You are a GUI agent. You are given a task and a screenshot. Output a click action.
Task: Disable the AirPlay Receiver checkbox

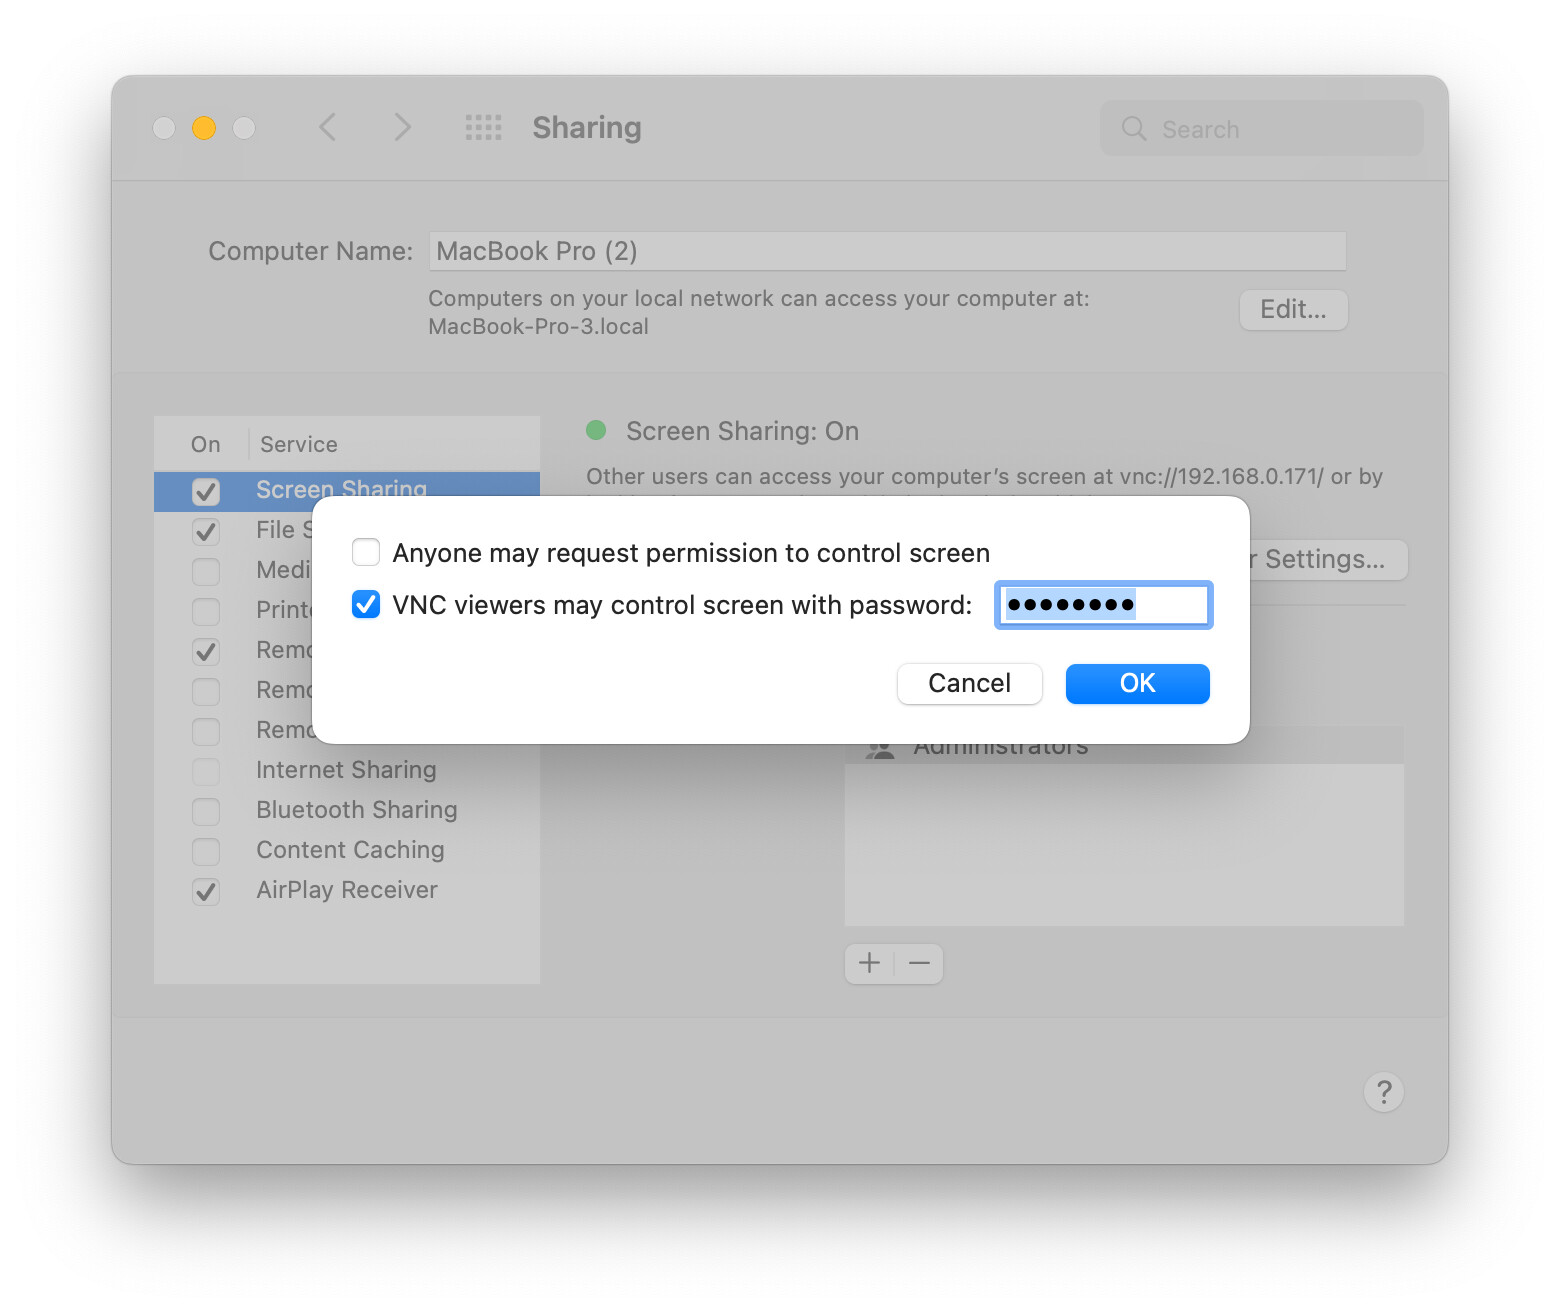[206, 891]
